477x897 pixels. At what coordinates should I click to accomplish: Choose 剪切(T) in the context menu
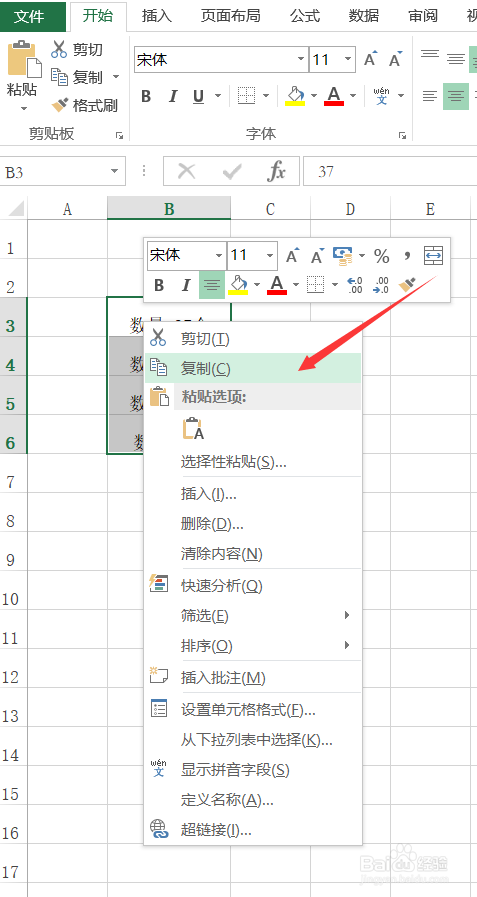click(253, 339)
